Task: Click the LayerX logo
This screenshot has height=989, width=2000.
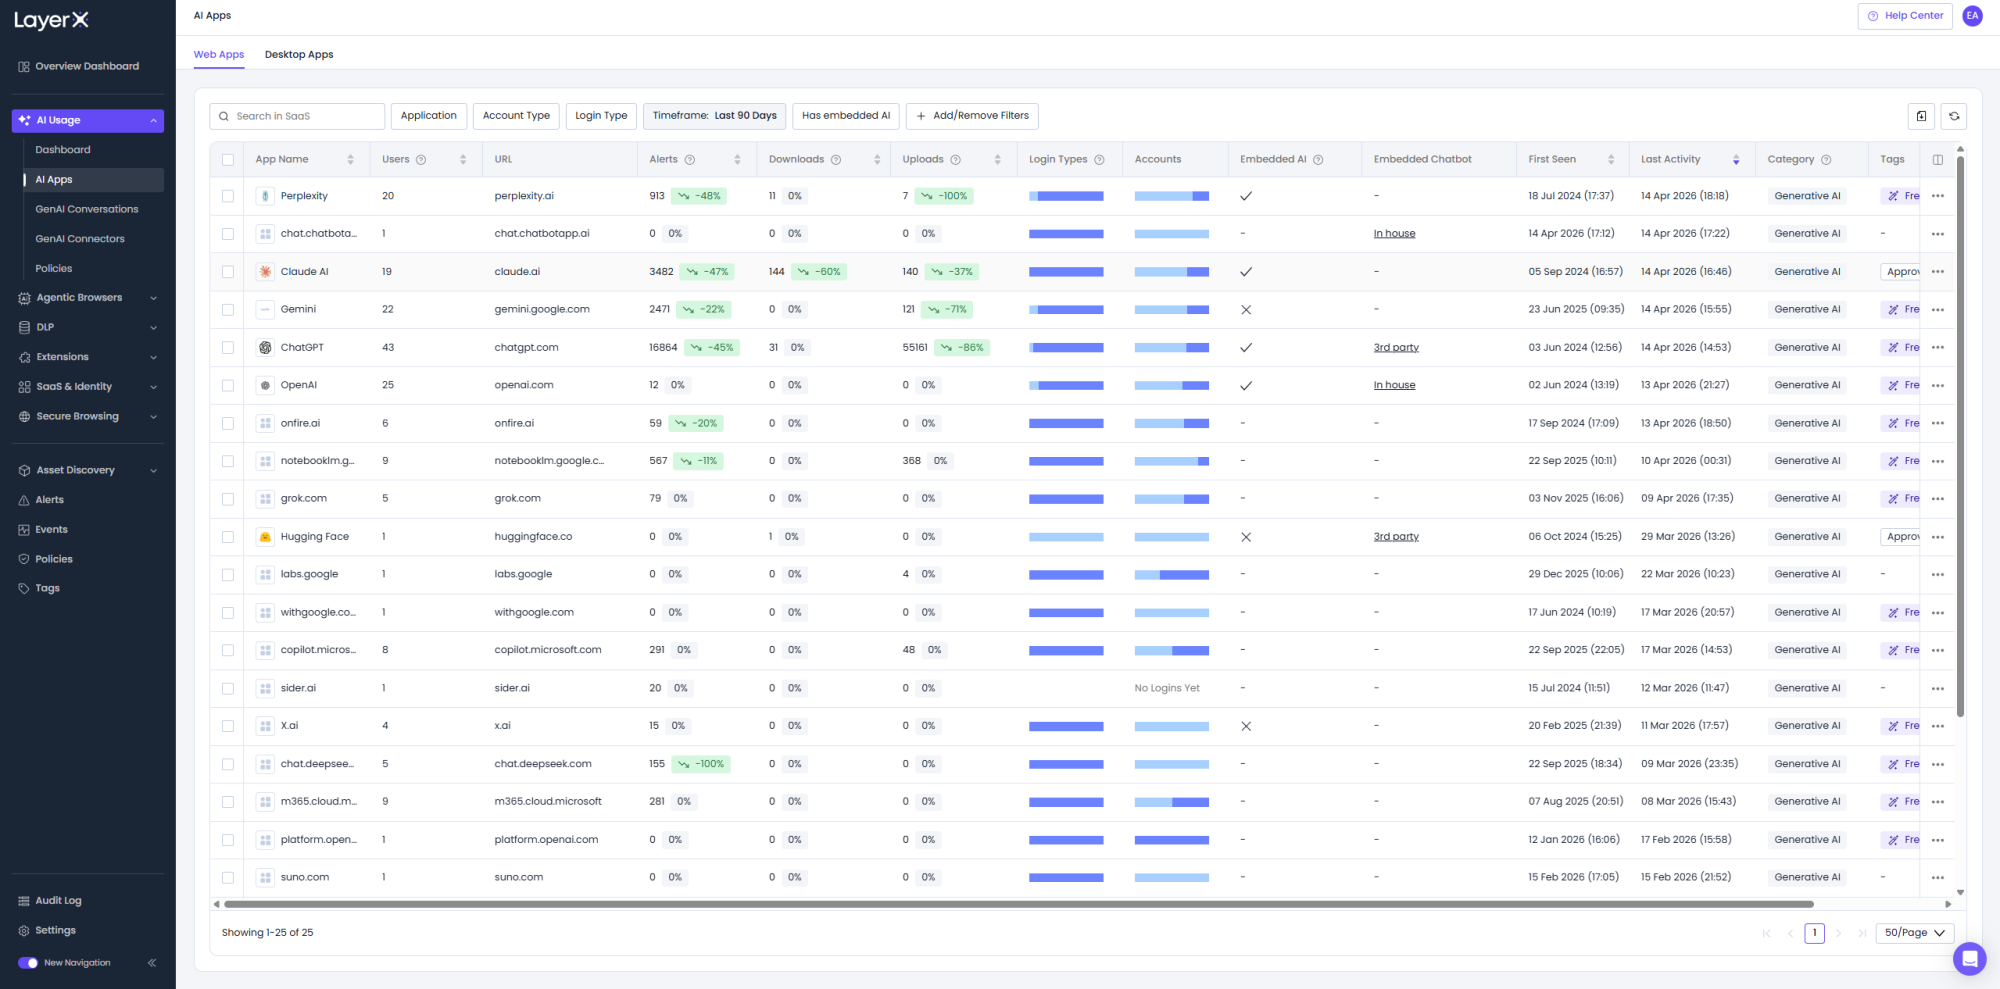Action: click(x=51, y=20)
